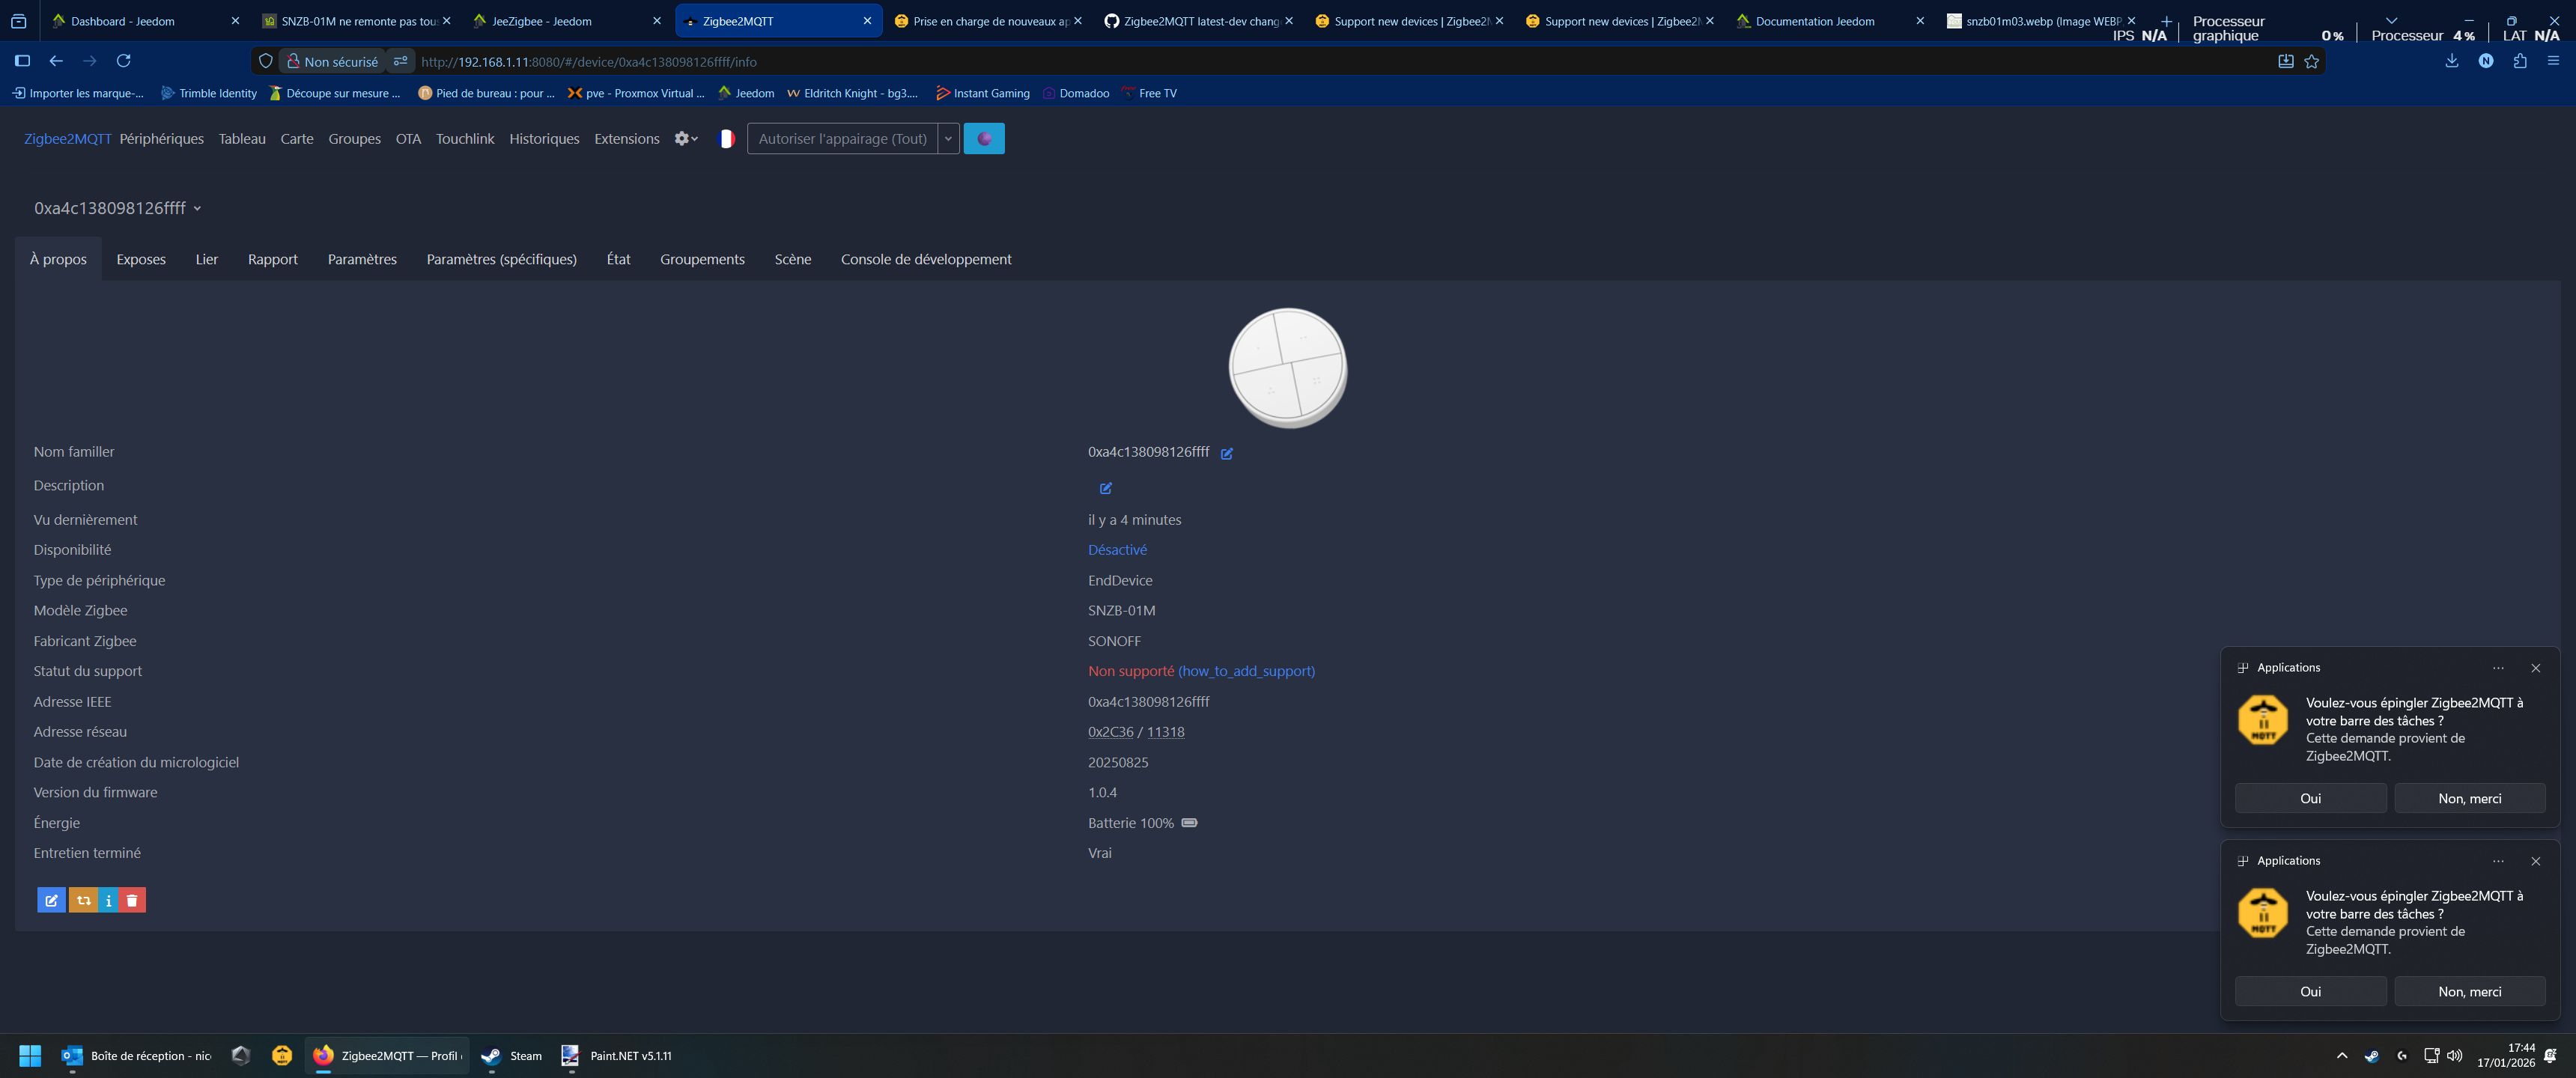This screenshot has width=2576, height=1078.
Task: Switch to the Exposes tab
Action: tap(141, 259)
